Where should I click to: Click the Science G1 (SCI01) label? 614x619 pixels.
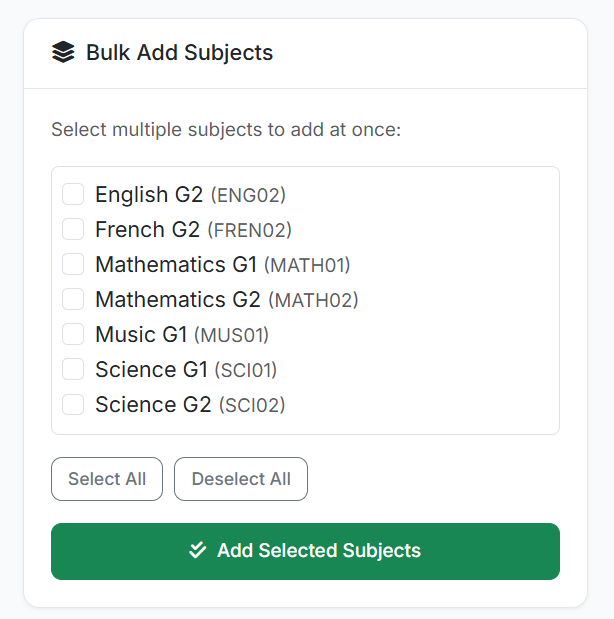pyautogui.click(x=186, y=369)
